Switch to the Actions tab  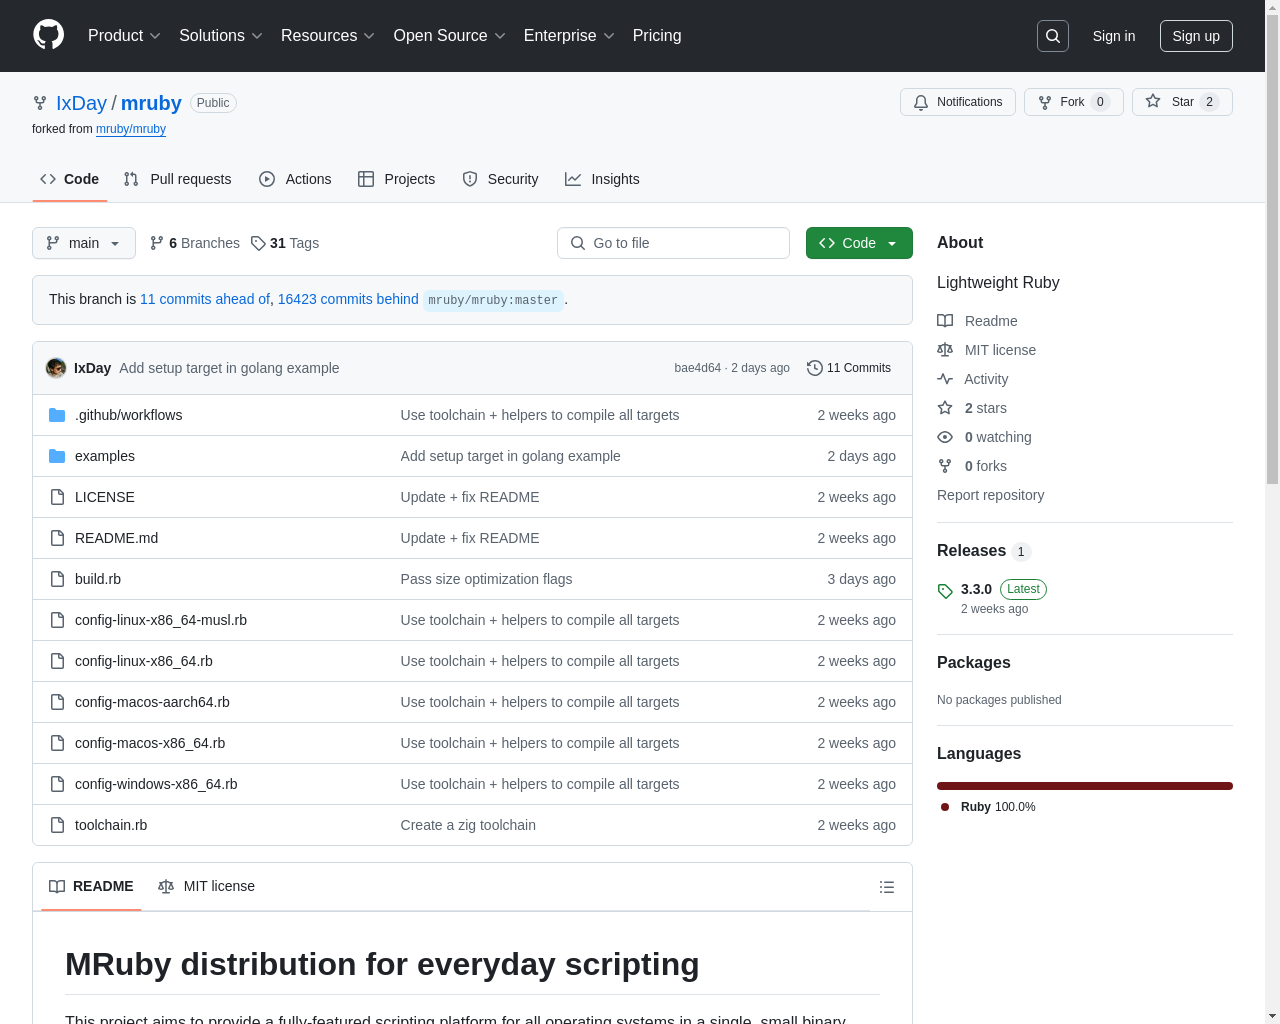pos(295,179)
